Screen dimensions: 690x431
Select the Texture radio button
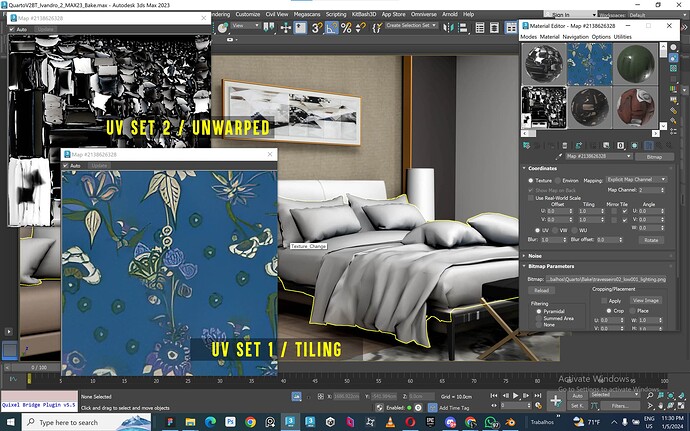coord(531,181)
